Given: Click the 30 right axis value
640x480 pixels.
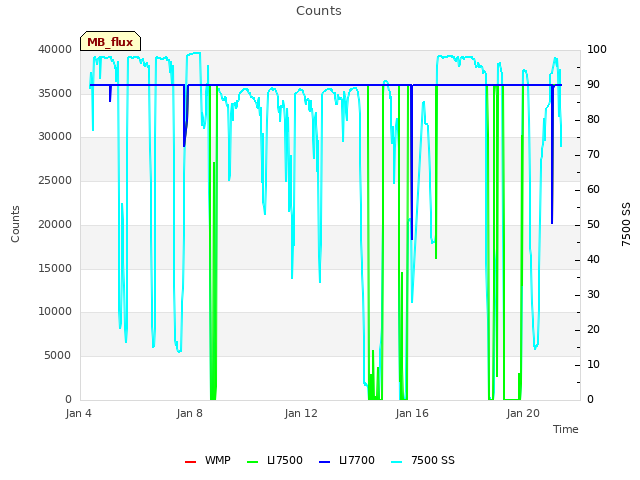Looking at the screenshot, I should pos(593,295).
